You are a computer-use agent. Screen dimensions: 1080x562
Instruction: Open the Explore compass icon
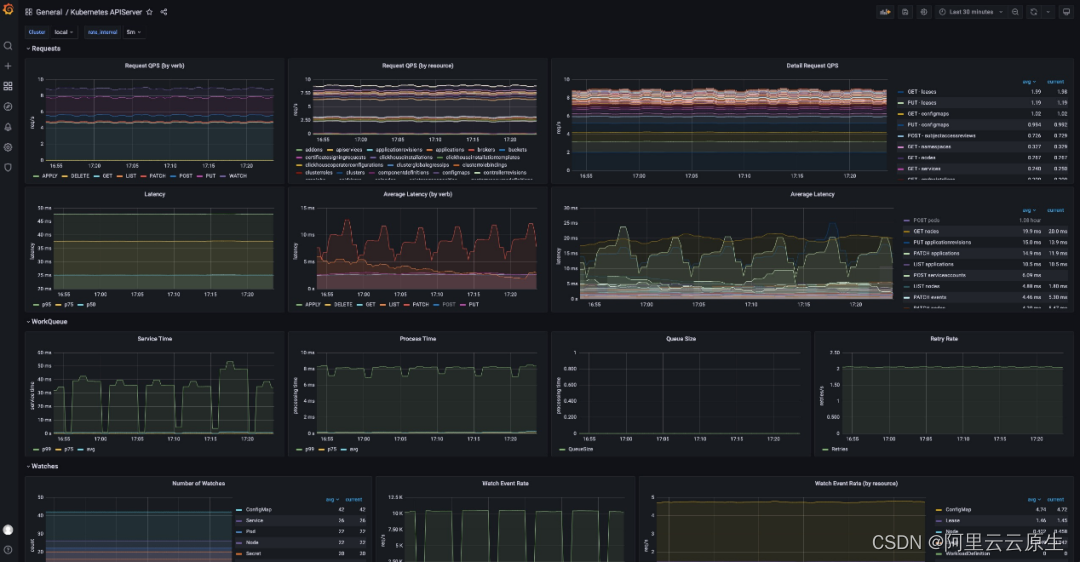tap(8, 107)
